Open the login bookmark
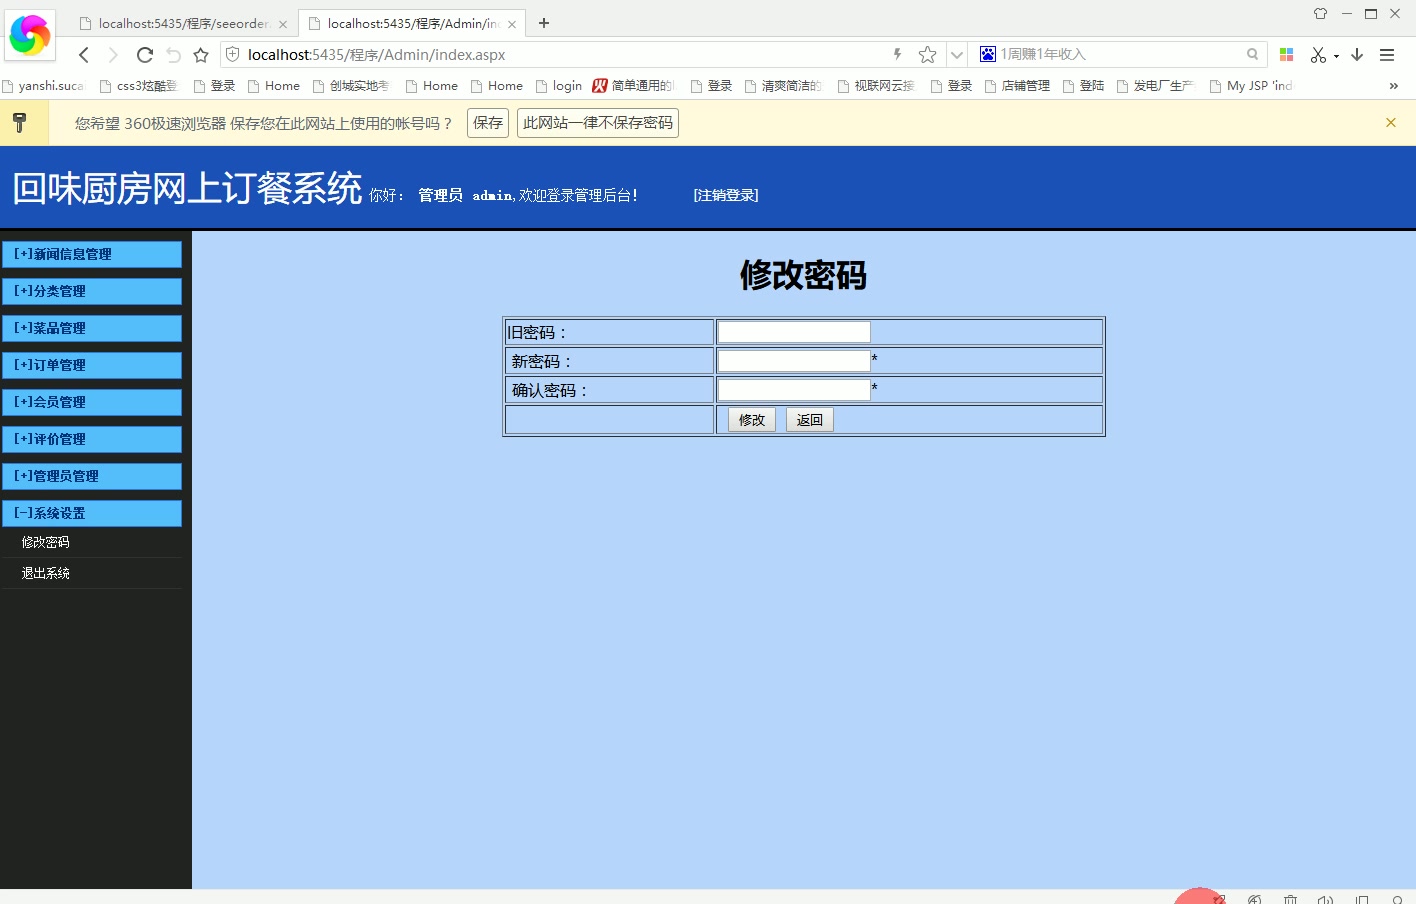 559,86
